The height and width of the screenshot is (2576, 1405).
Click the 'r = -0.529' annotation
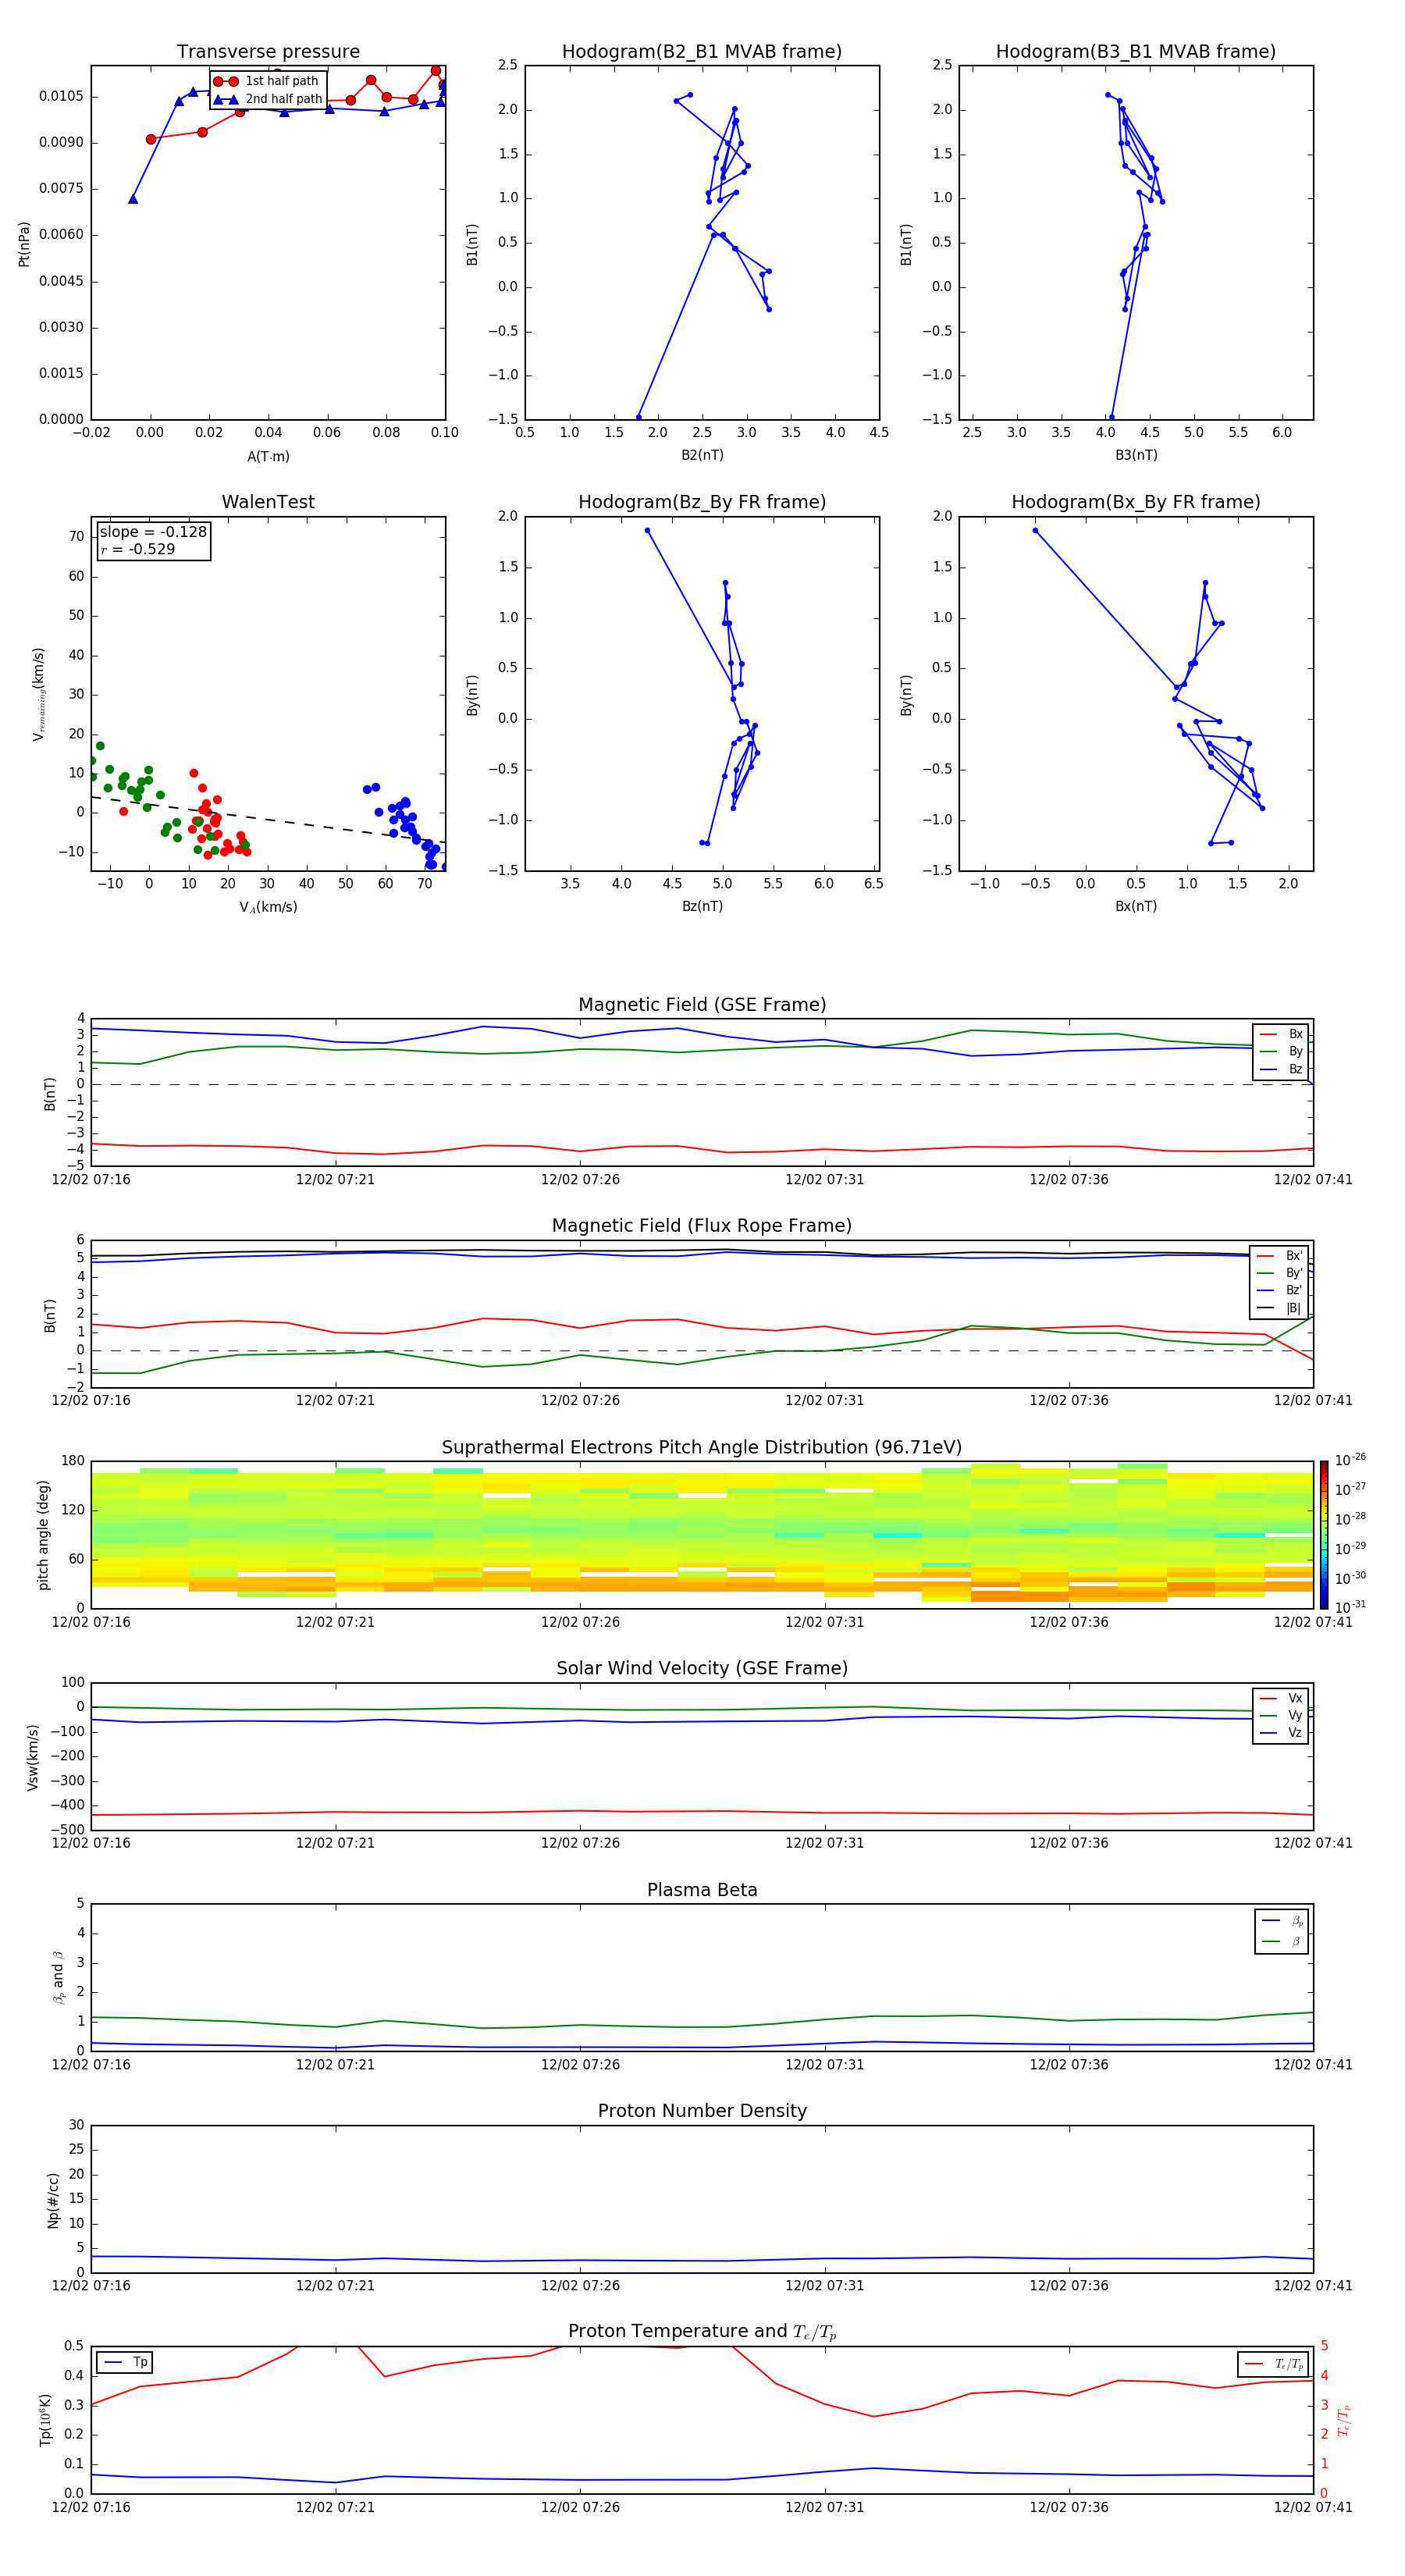click(138, 549)
